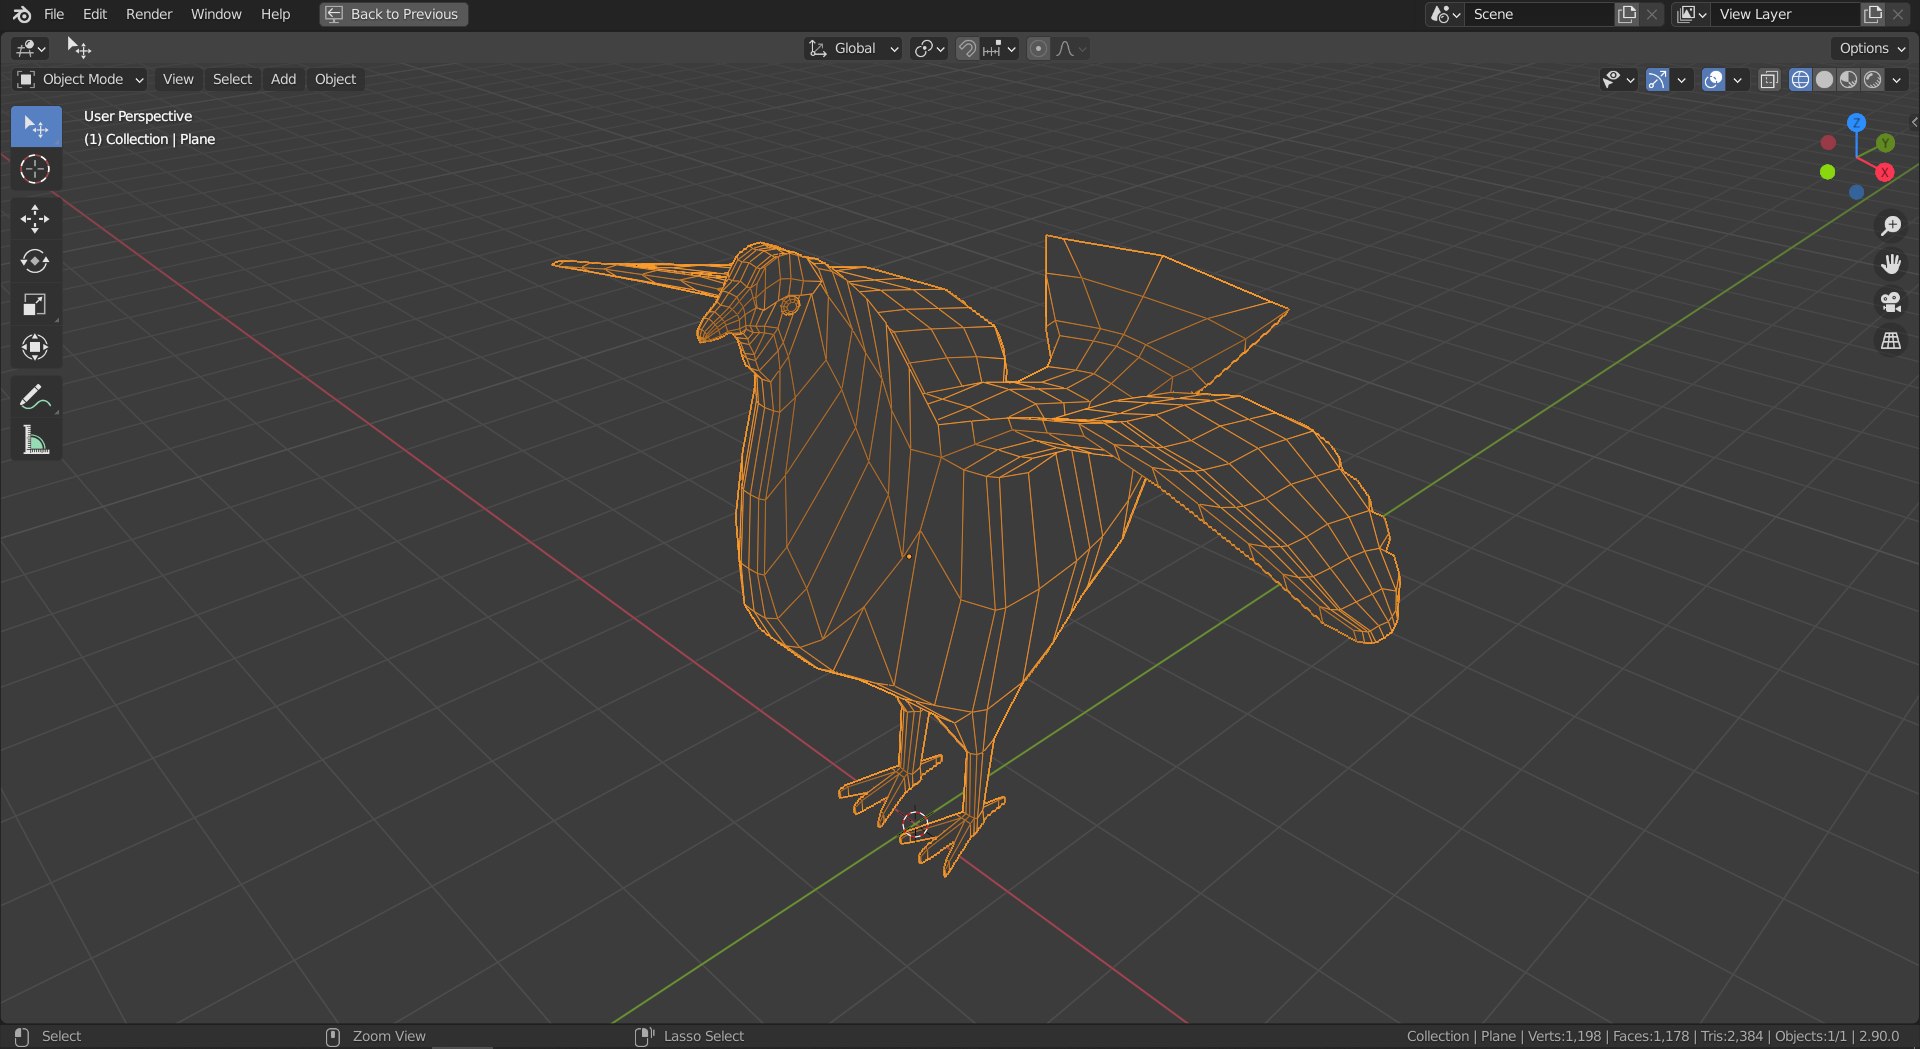Open the editor type dropdown

pyautogui.click(x=31, y=48)
